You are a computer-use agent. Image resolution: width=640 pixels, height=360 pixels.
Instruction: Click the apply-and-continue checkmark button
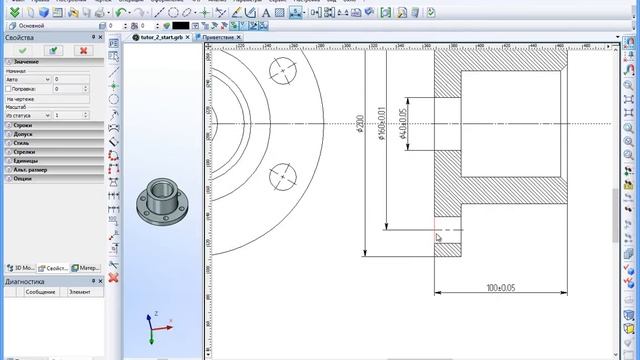click(x=53, y=51)
